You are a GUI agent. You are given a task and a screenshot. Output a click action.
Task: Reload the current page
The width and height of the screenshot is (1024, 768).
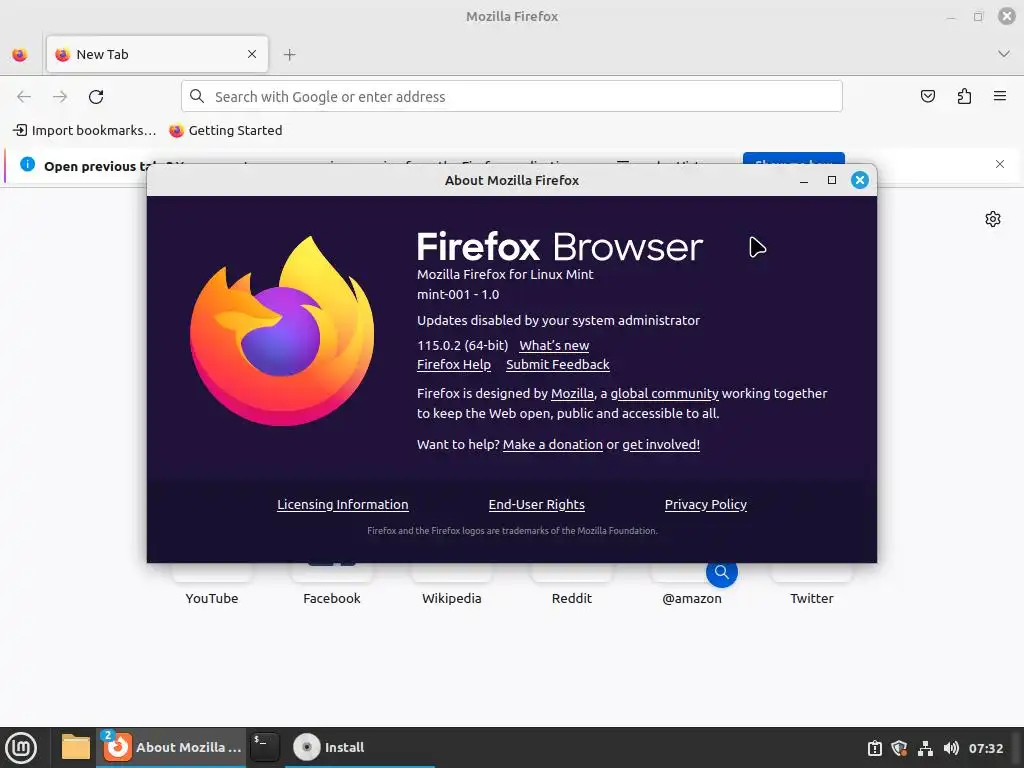tap(96, 97)
